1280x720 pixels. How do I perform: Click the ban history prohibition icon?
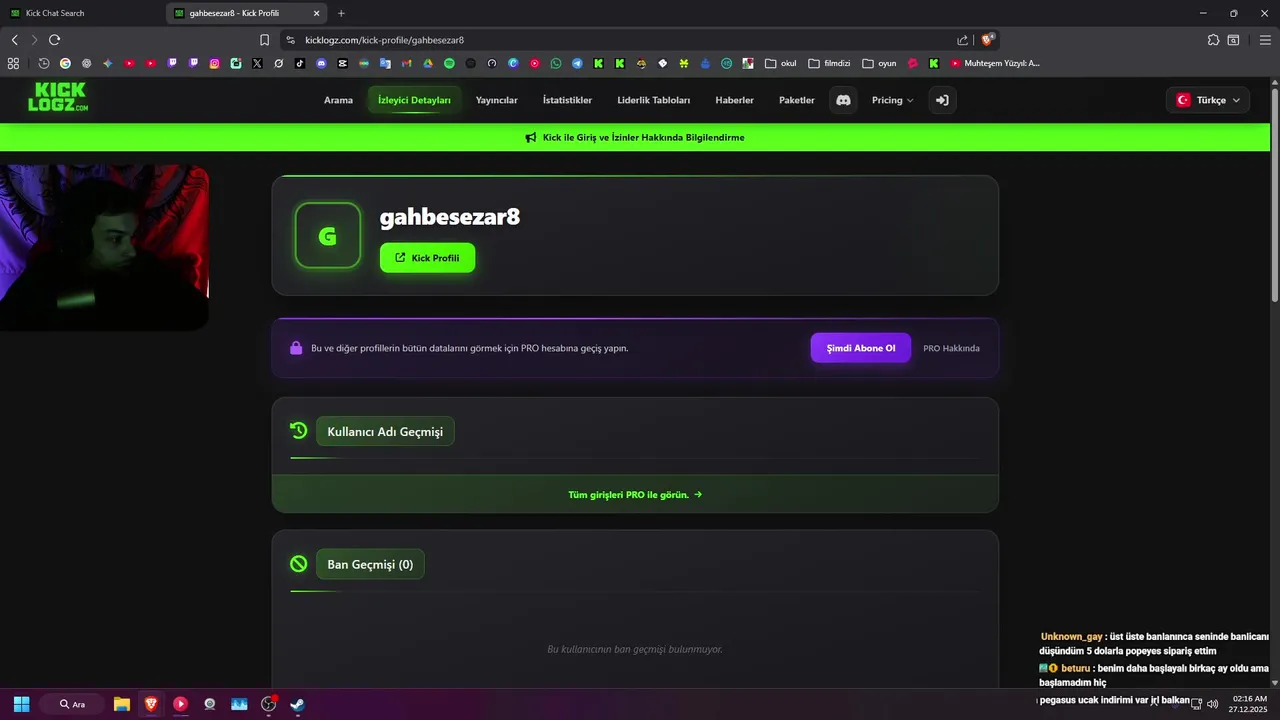pyautogui.click(x=298, y=564)
